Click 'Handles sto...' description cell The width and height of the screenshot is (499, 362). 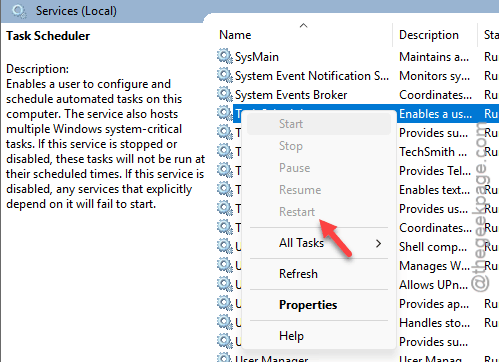434,323
